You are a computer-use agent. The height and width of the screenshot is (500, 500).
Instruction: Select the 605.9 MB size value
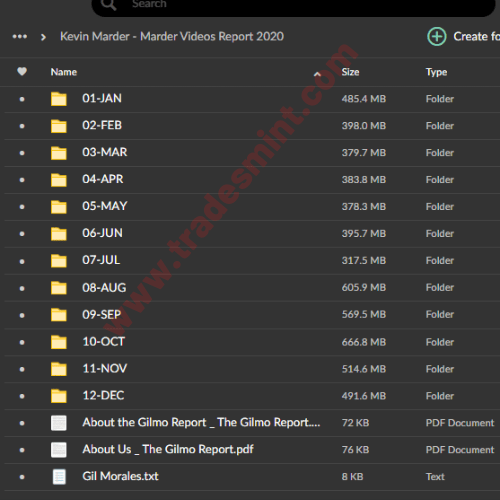[x=364, y=288]
